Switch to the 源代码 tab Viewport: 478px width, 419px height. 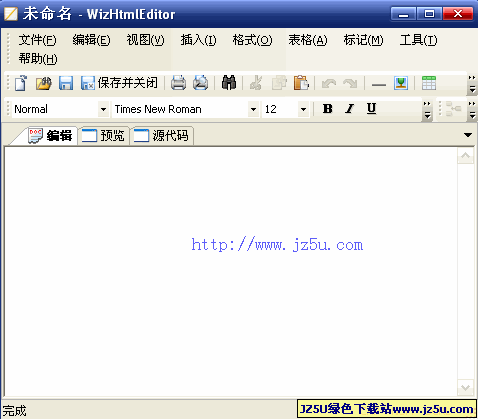pyautogui.click(x=162, y=136)
